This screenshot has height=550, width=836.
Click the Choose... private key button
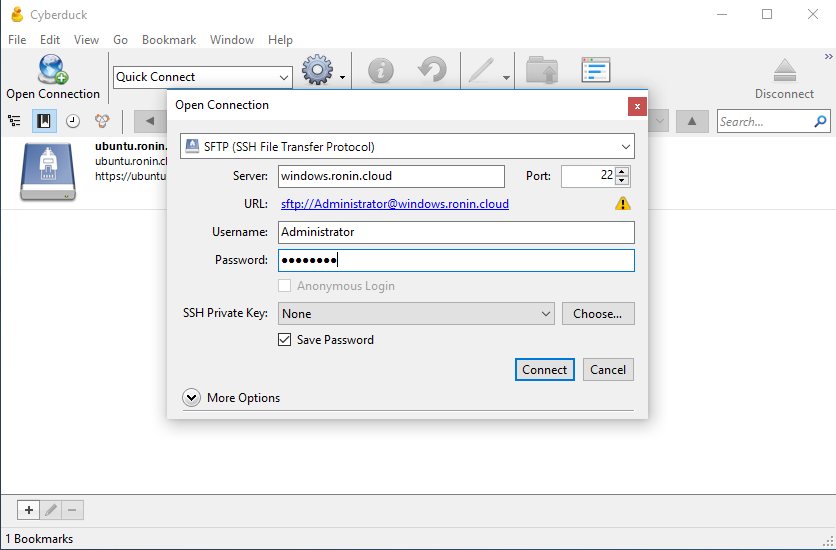point(598,314)
